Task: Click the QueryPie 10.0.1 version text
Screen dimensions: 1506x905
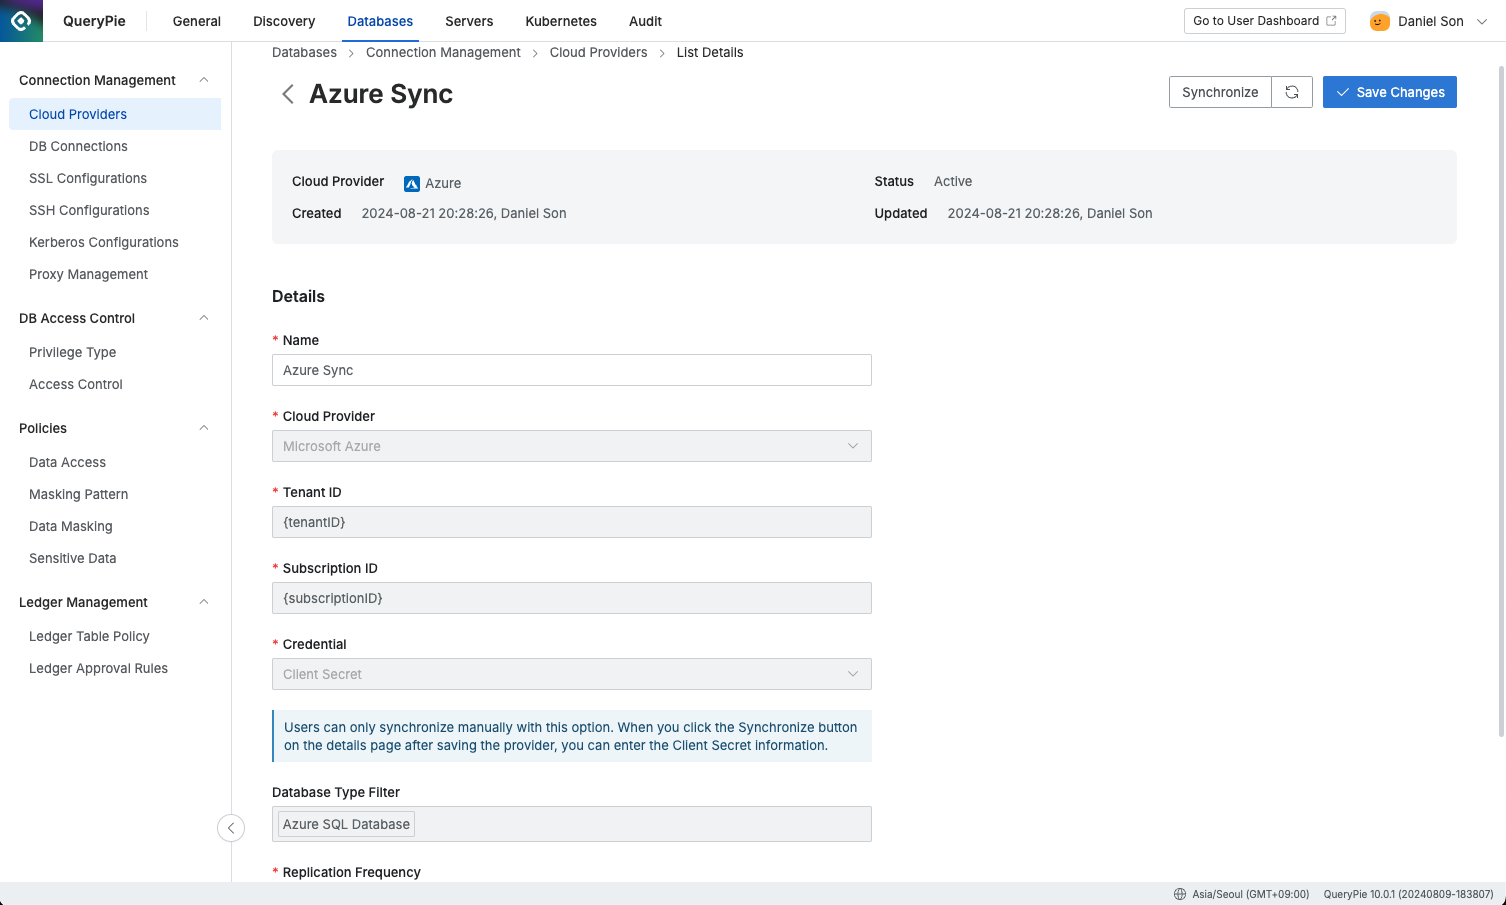Action: tap(1408, 894)
